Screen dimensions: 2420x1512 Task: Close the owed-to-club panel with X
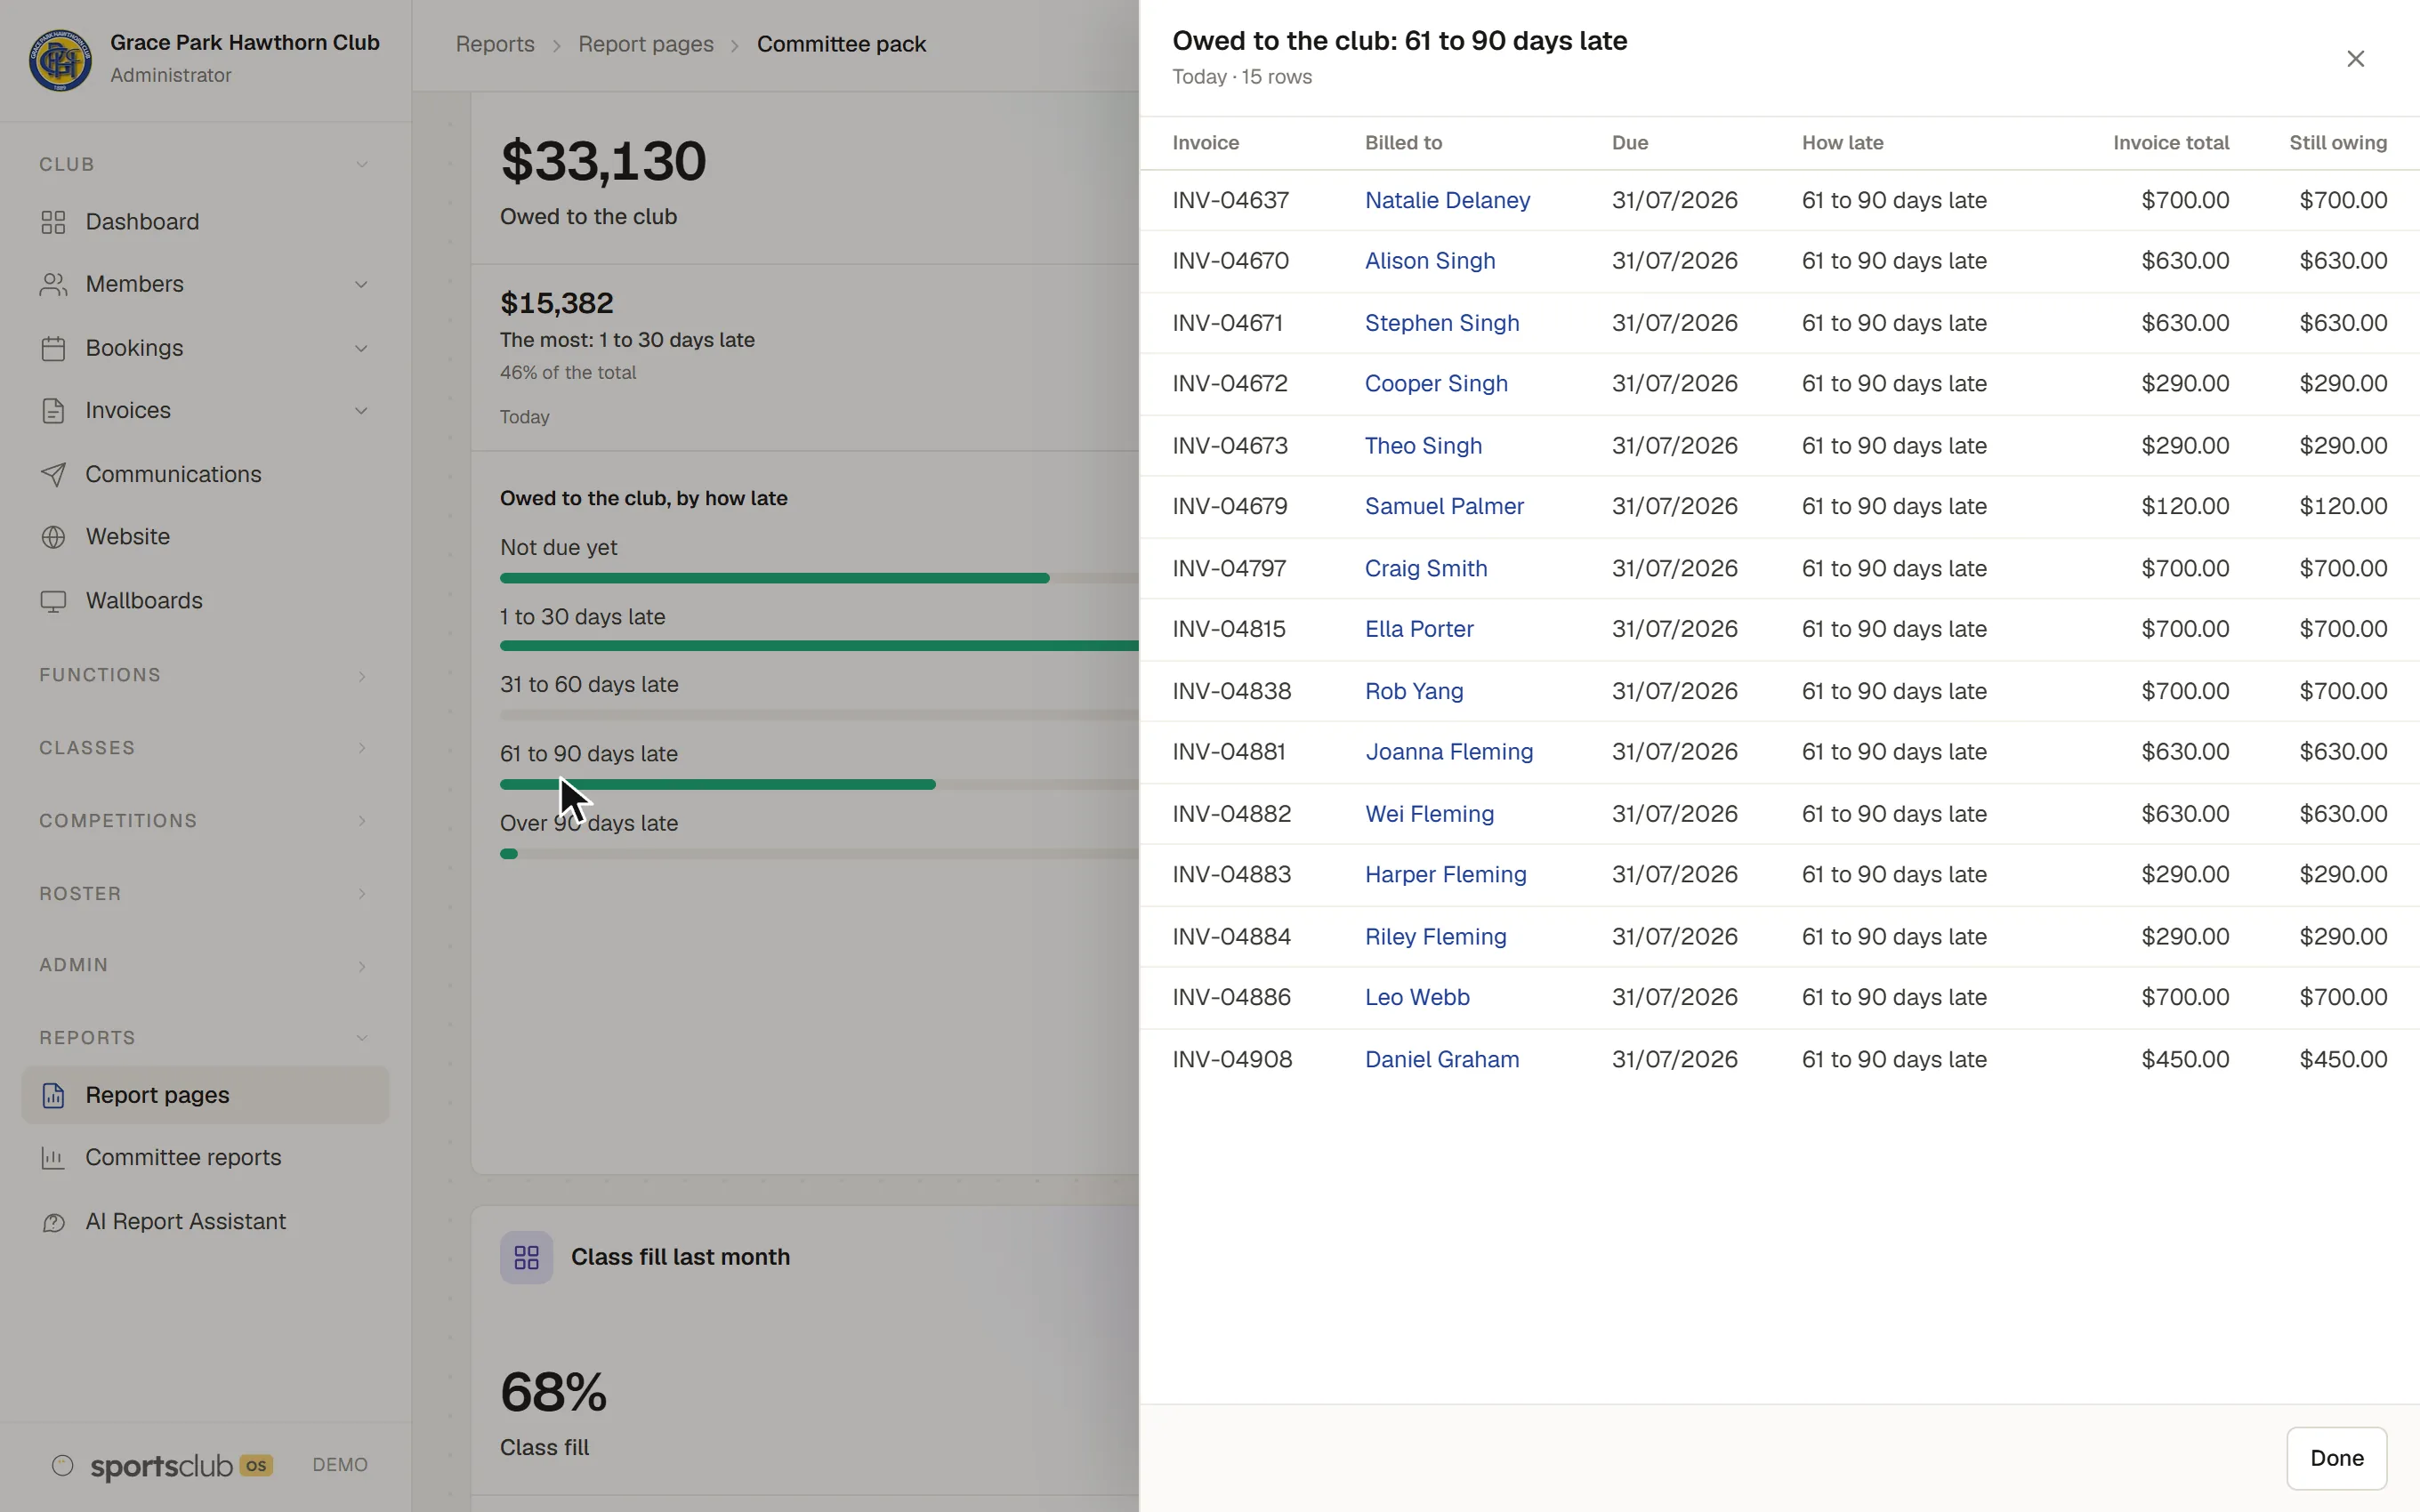tap(2355, 59)
